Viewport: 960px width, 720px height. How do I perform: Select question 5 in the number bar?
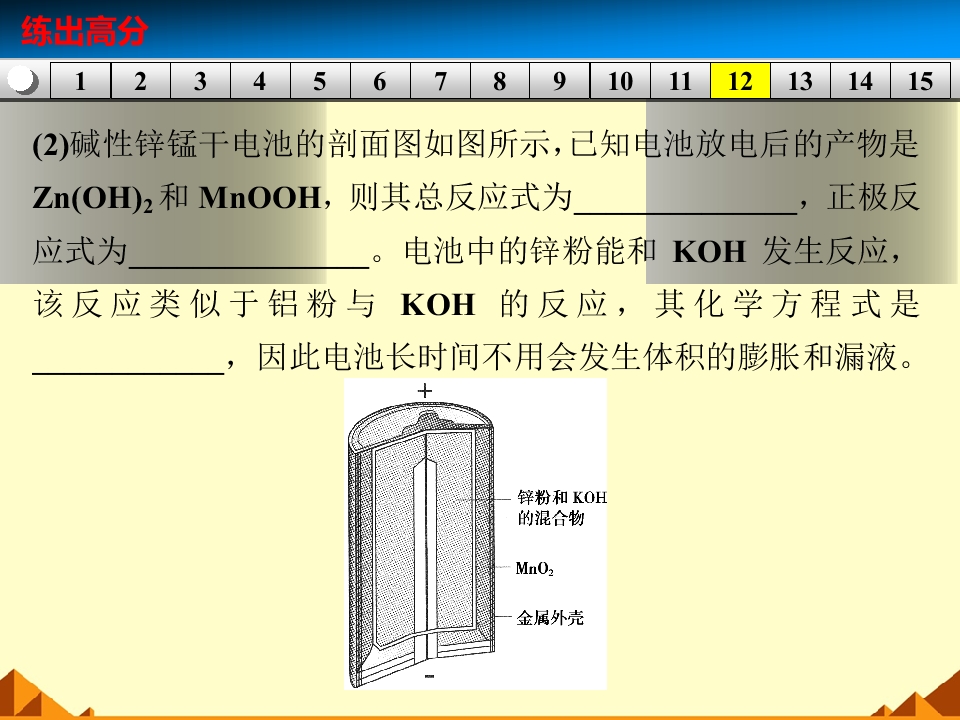320,82
